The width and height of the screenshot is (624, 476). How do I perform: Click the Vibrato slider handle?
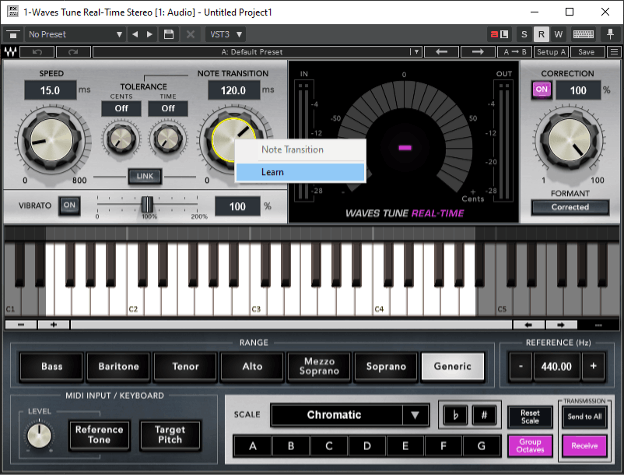147,204
